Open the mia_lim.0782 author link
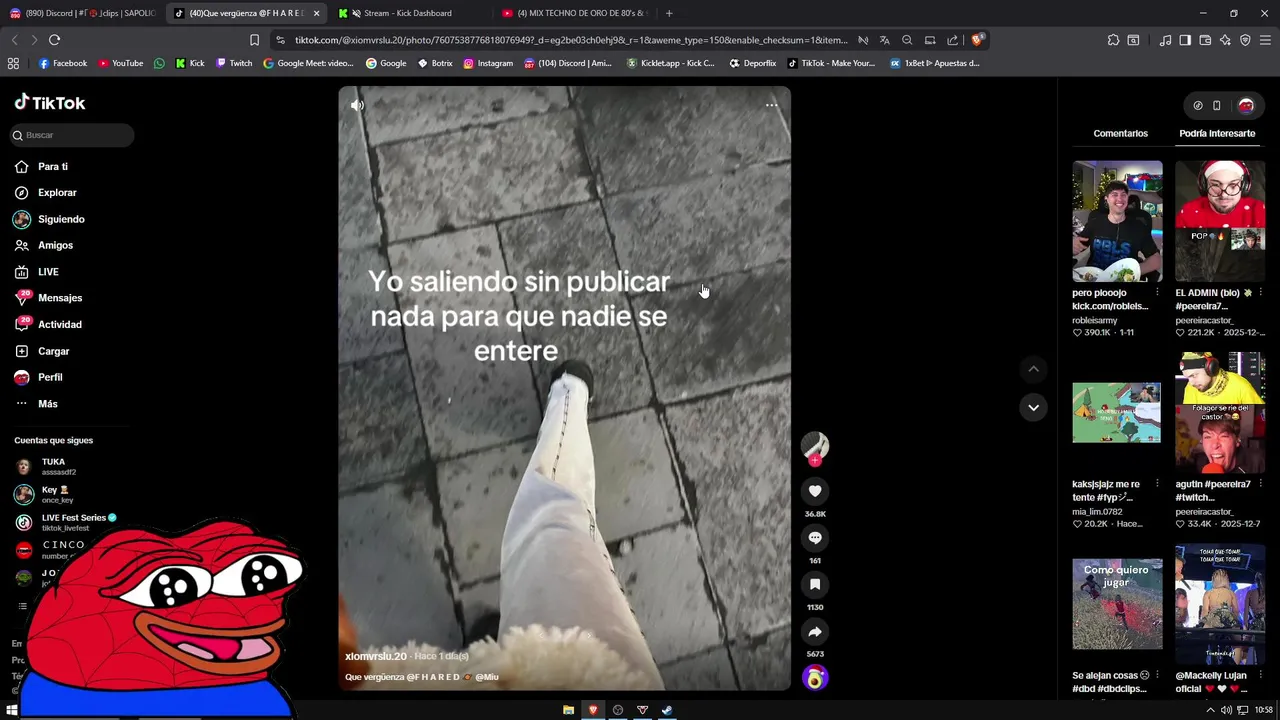Viewport: 1280px width, 720px height. [1097, 511]
